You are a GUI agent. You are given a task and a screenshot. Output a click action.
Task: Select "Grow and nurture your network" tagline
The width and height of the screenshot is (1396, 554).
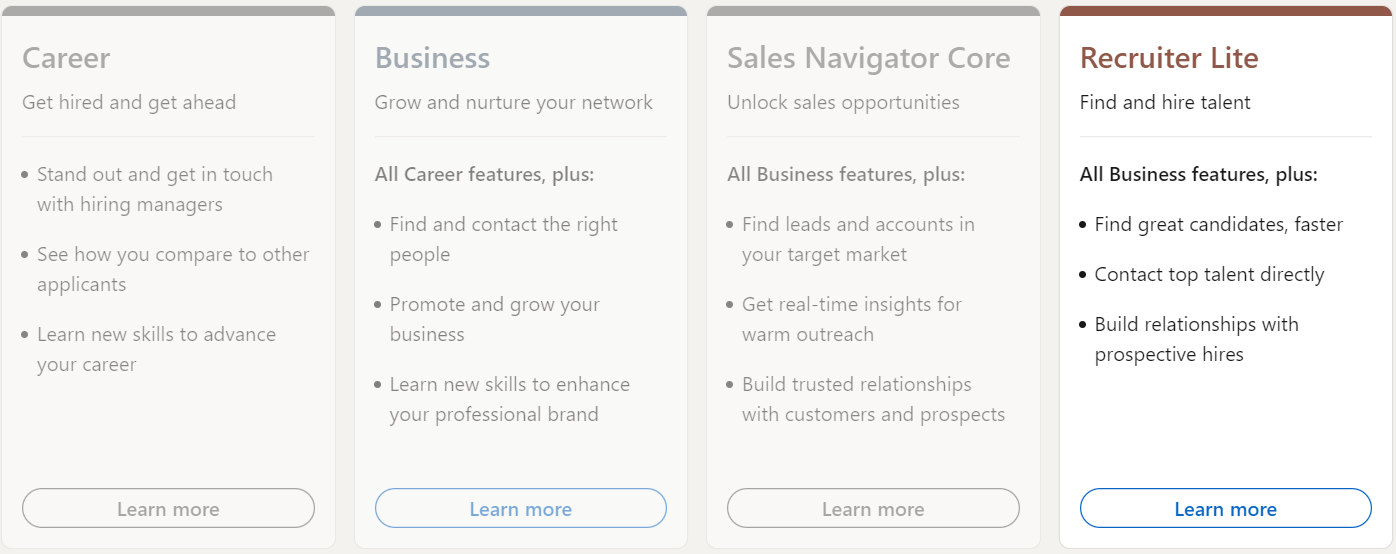tap(513, 102)
